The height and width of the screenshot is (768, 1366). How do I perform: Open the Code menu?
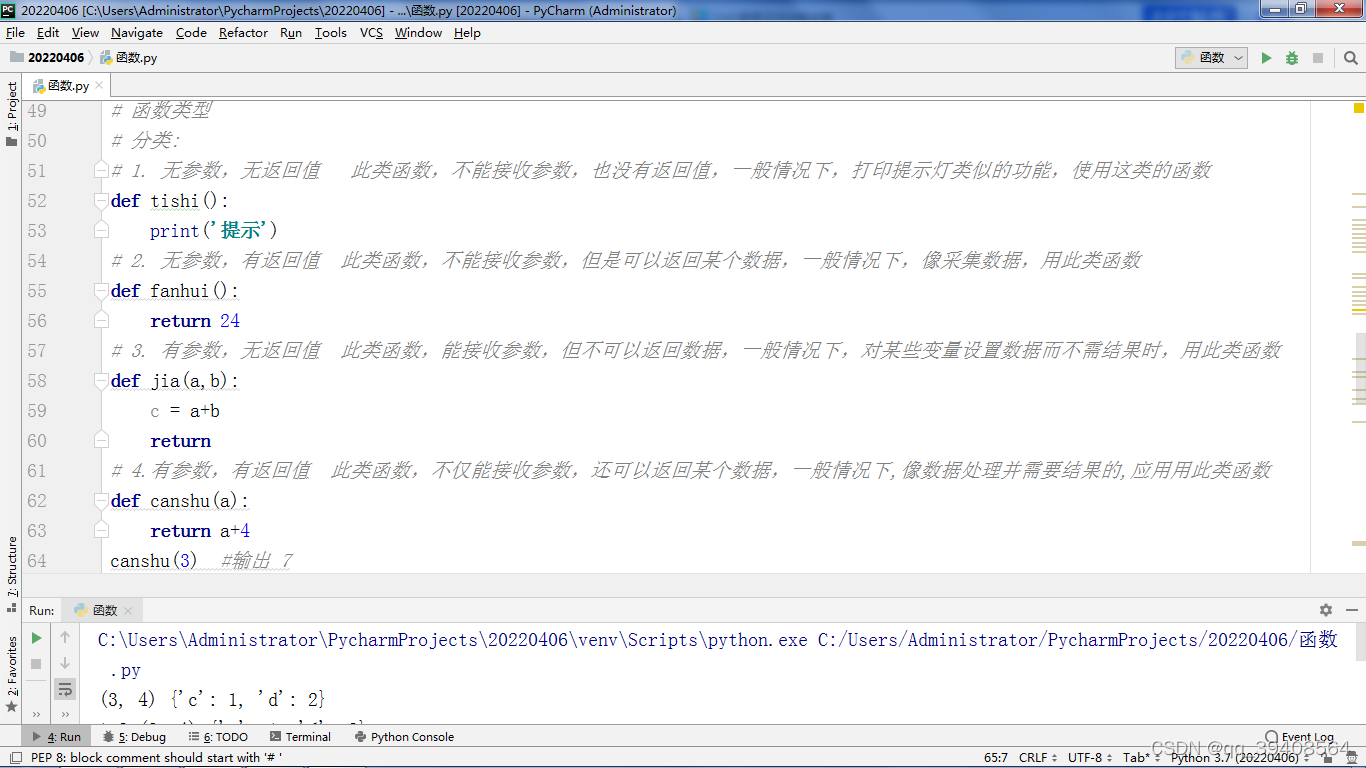point(191,33)
